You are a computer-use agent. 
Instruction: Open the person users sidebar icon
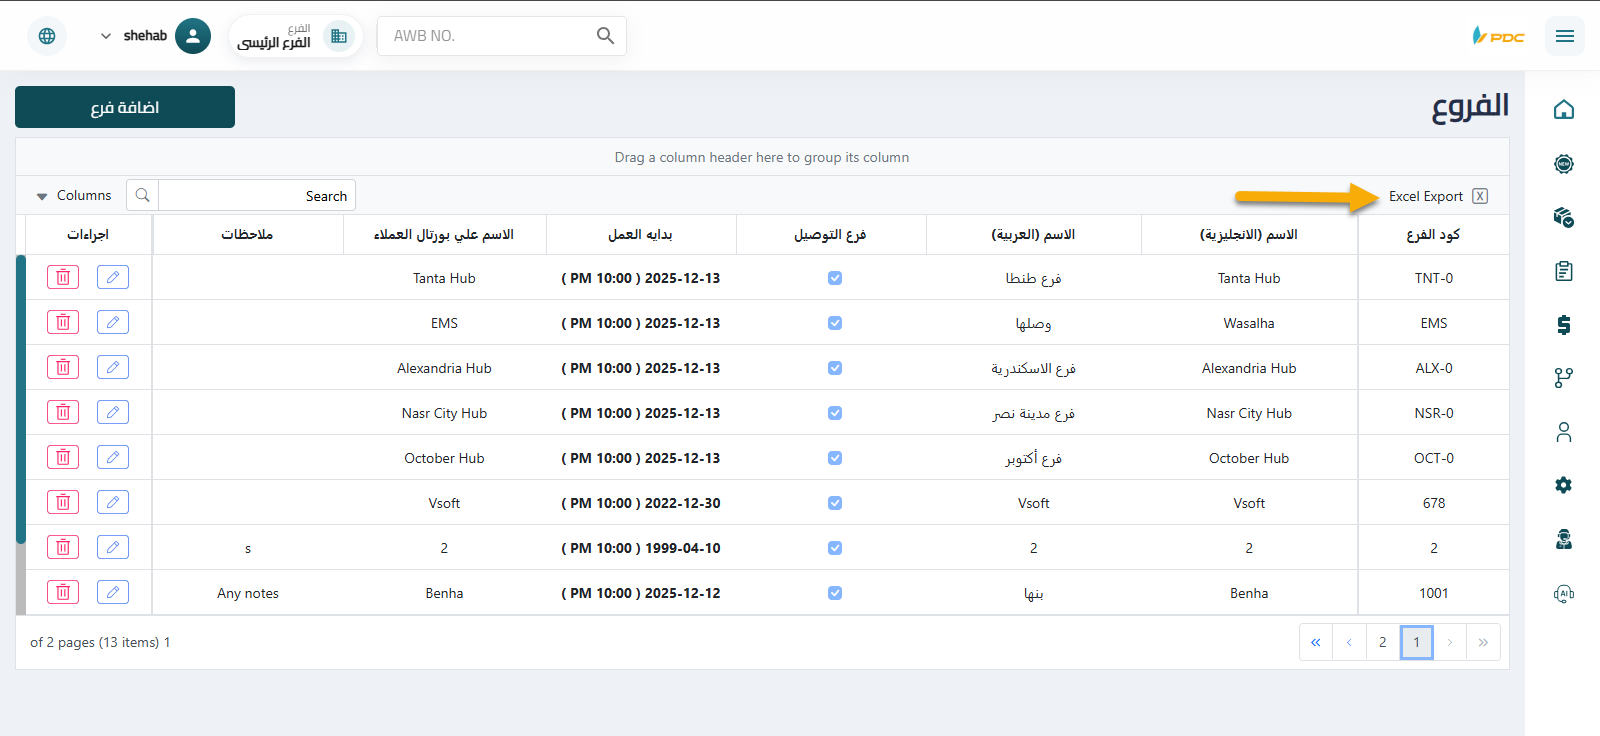click(1564, 432)
